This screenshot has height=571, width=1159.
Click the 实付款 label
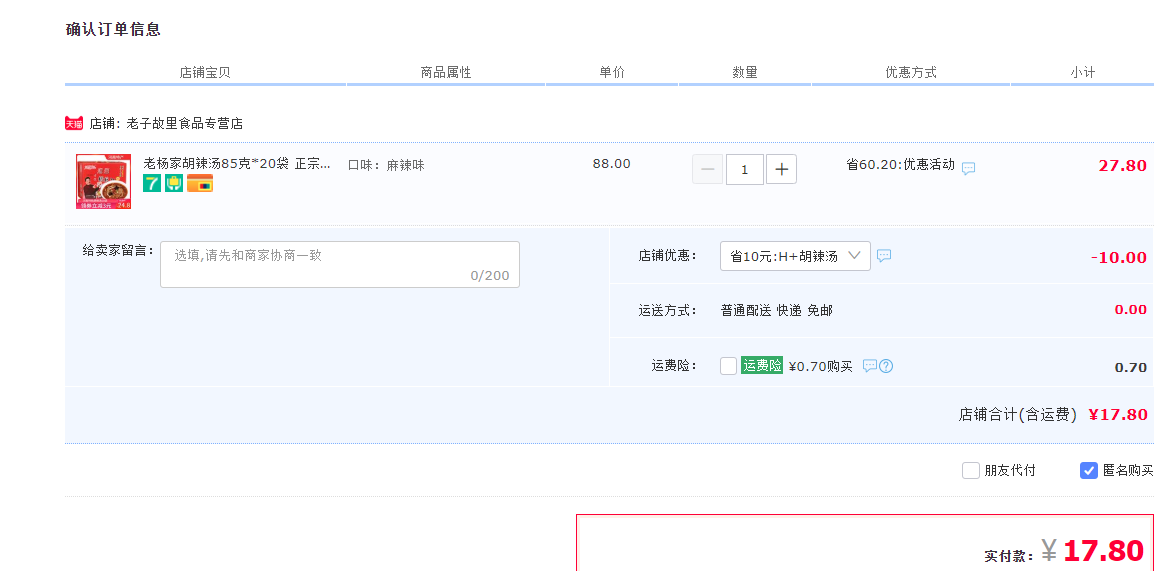[1008, 556]
